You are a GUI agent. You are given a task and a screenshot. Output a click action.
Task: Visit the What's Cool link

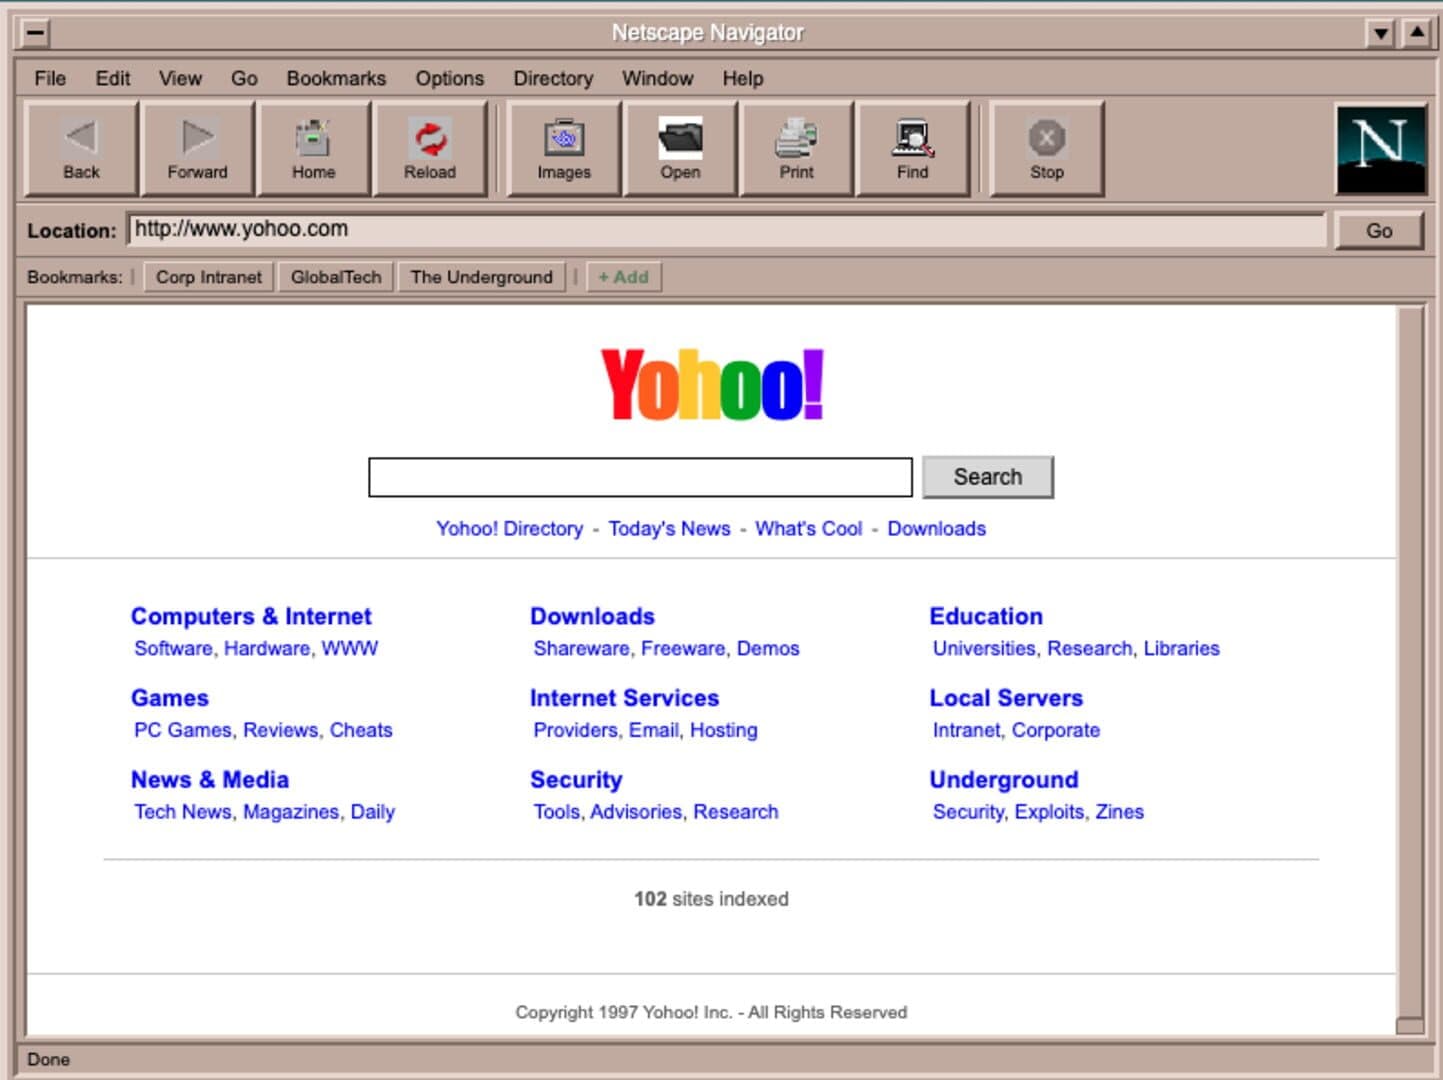pyautogui.click(x=808, y=528)
